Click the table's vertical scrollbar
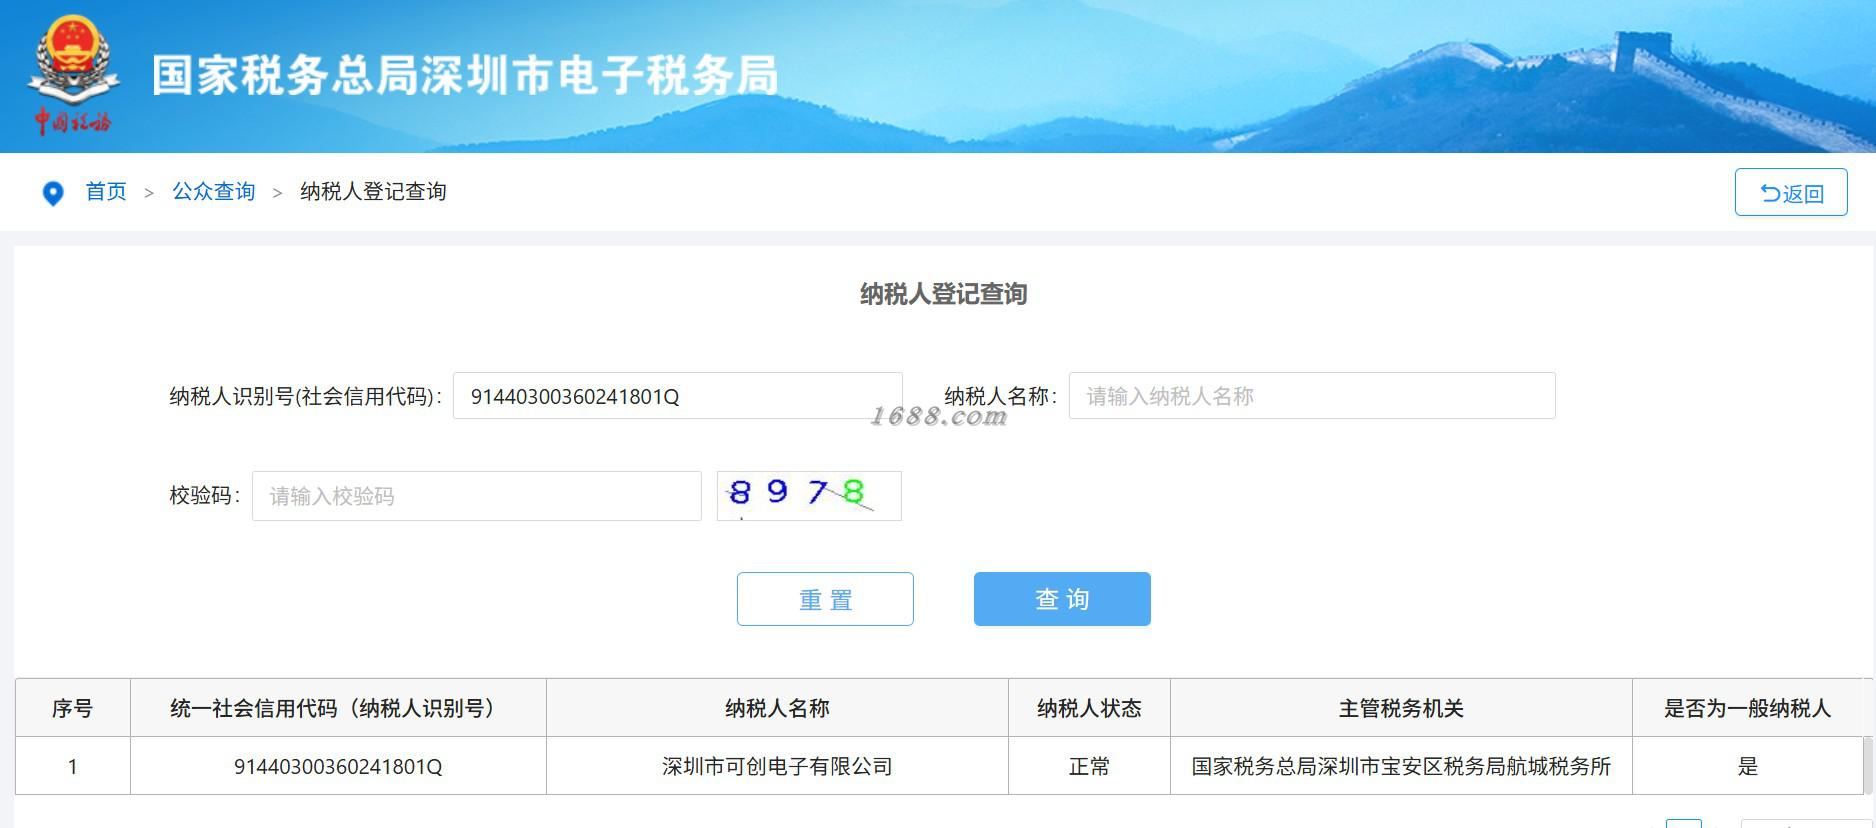1876x828 pixels. pos(1868,764)
